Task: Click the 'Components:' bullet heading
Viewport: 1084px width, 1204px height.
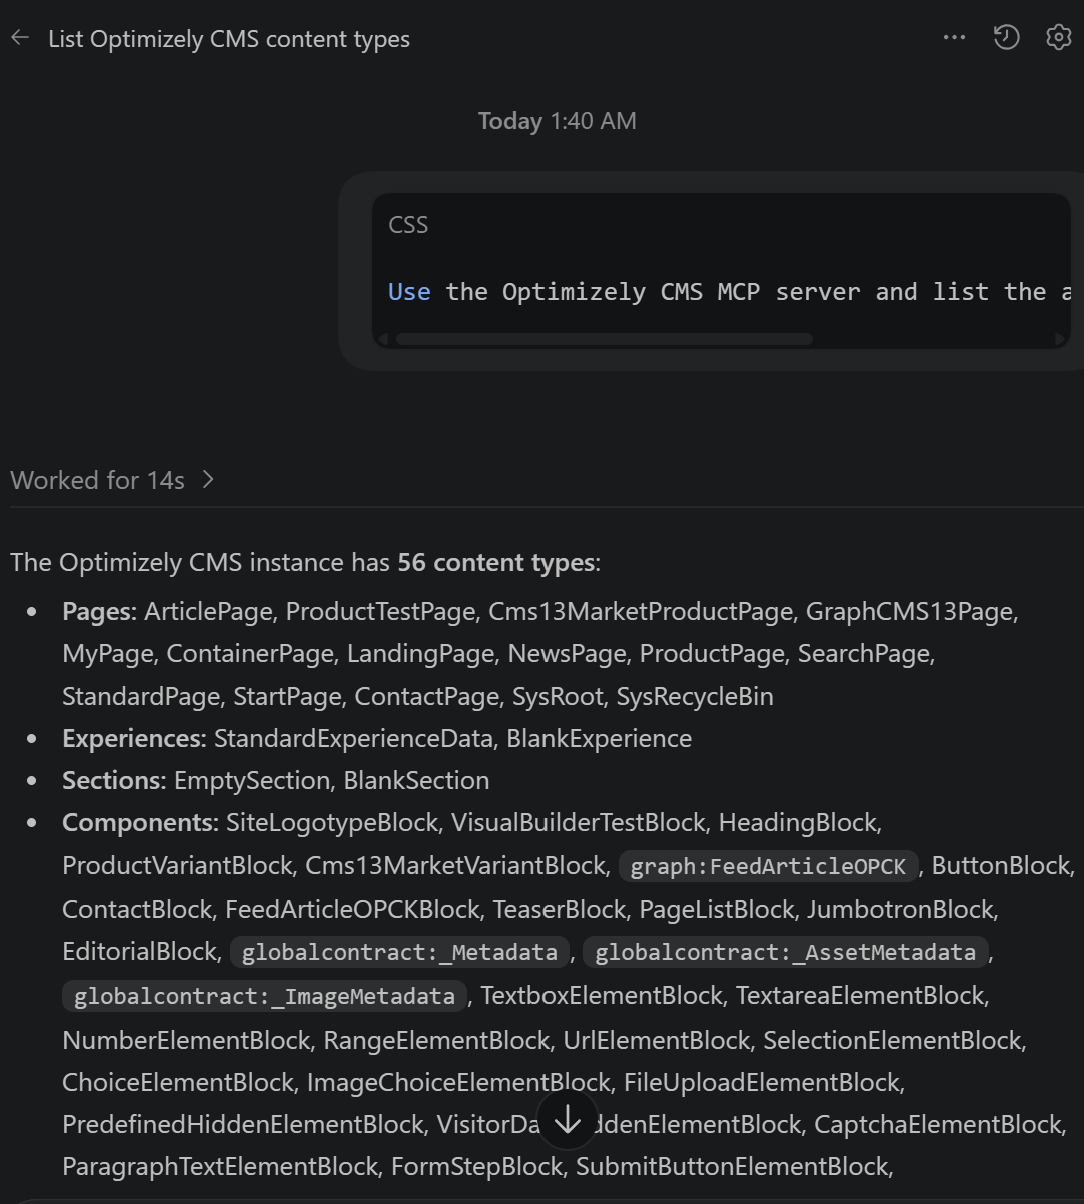Action: click(141, 822)
